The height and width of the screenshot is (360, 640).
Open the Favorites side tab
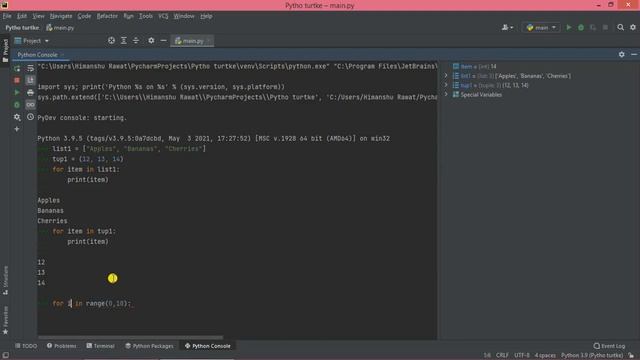(x=5, y=320)
